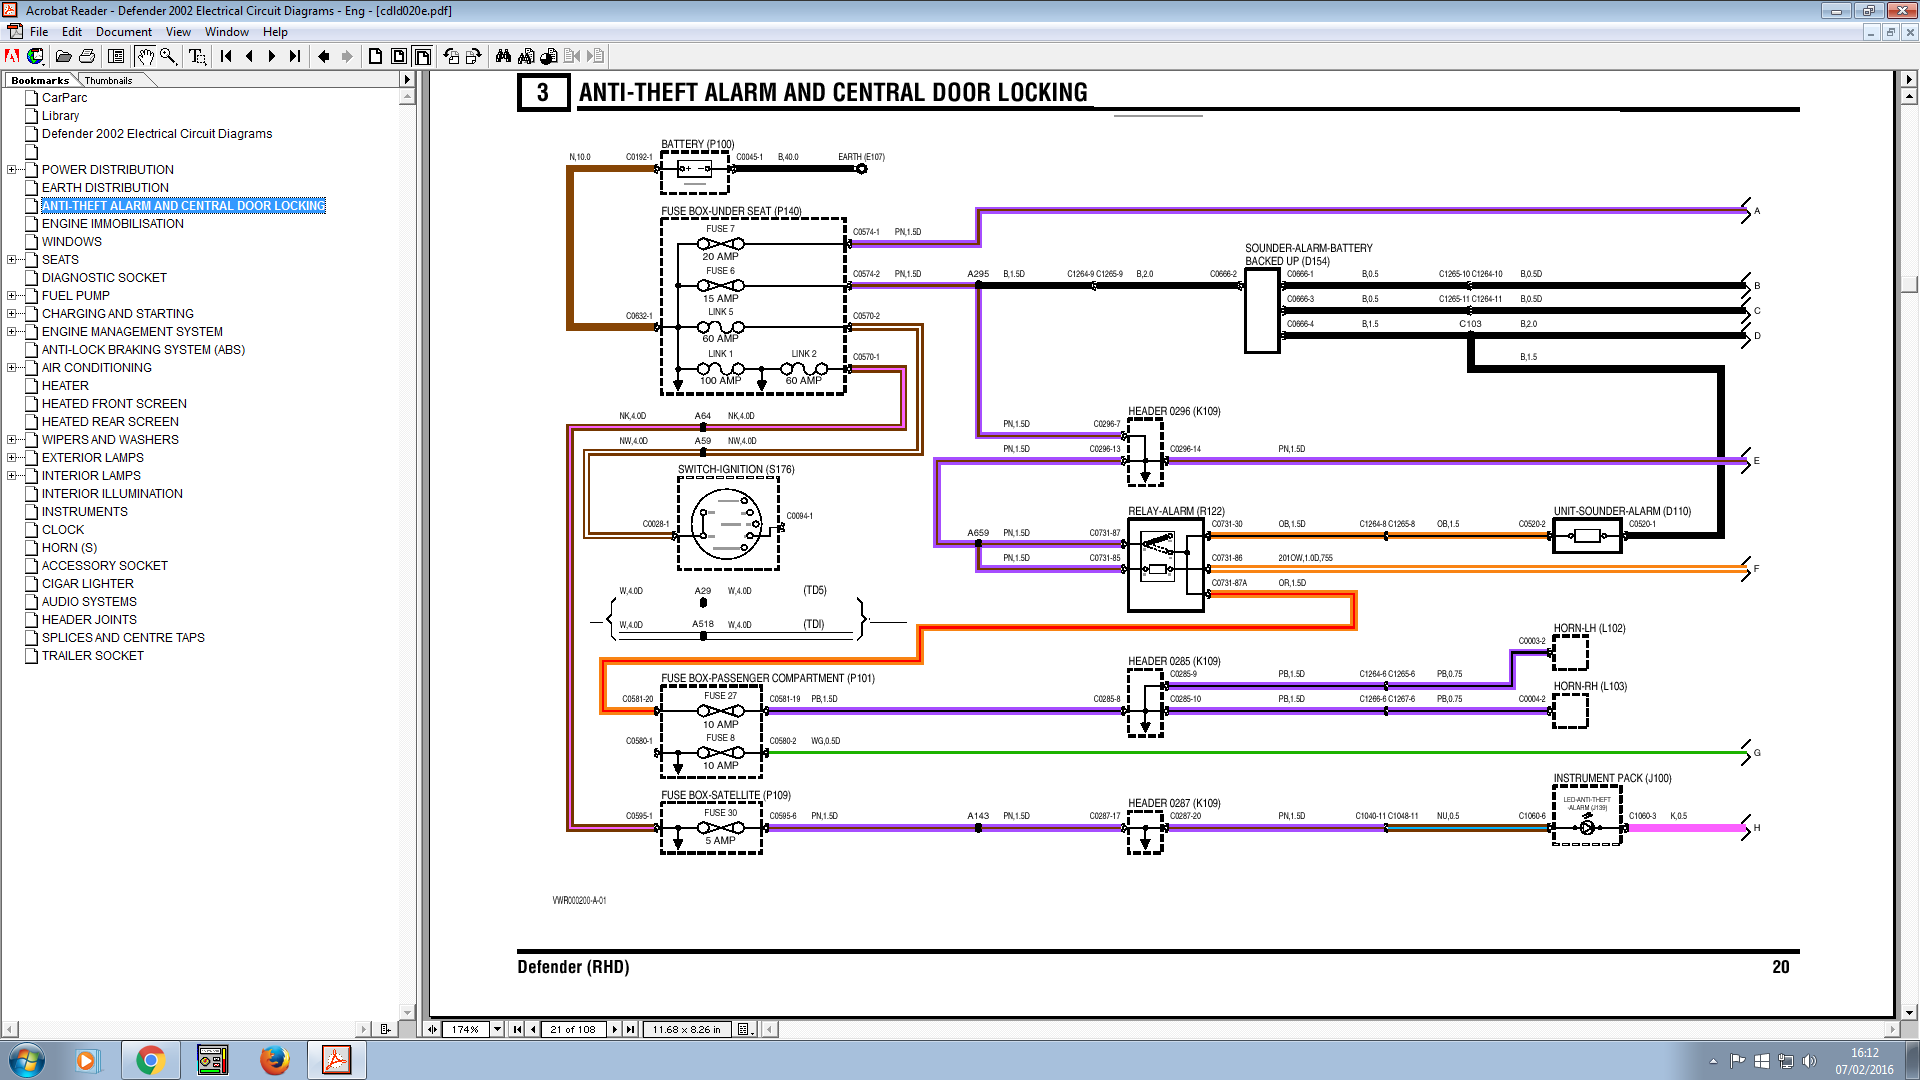
Task: Open the Edit menu
Action: [x=72, y=32]
